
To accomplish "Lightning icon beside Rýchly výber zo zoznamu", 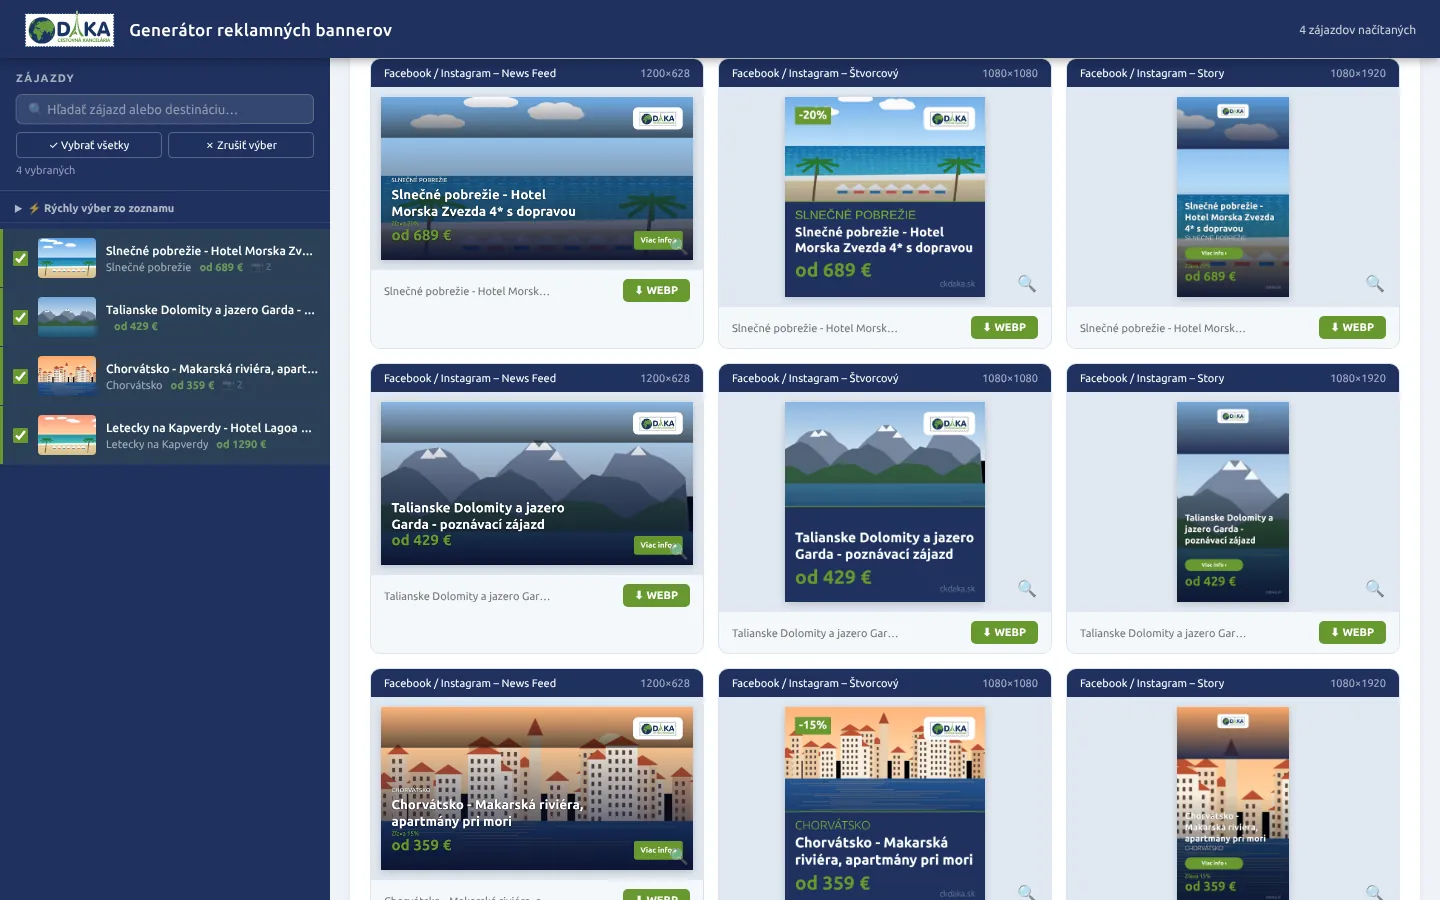I will [x=34, y=208].
